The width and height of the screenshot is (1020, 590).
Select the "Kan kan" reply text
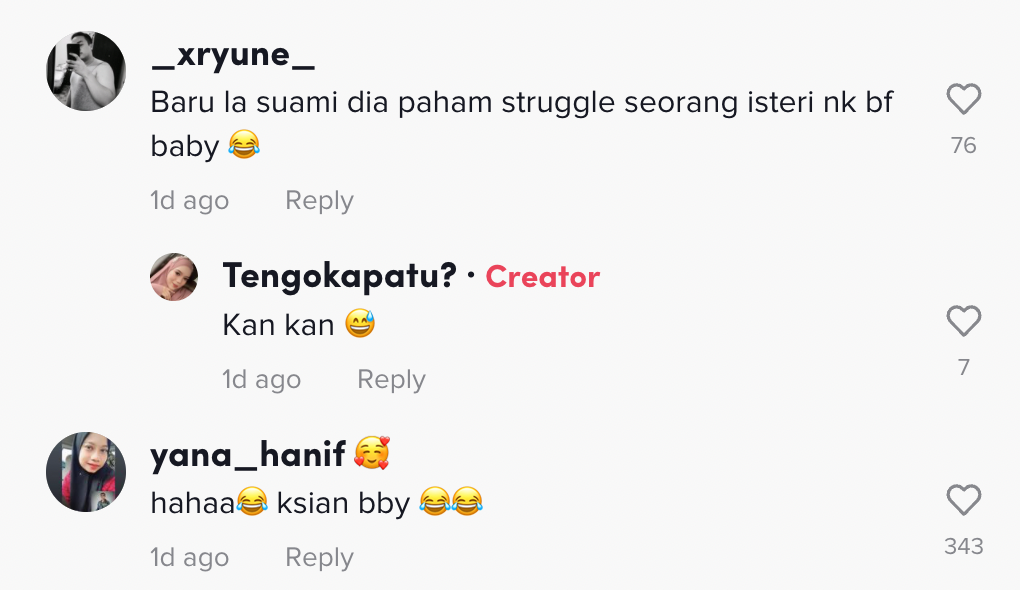click(278, 325)
